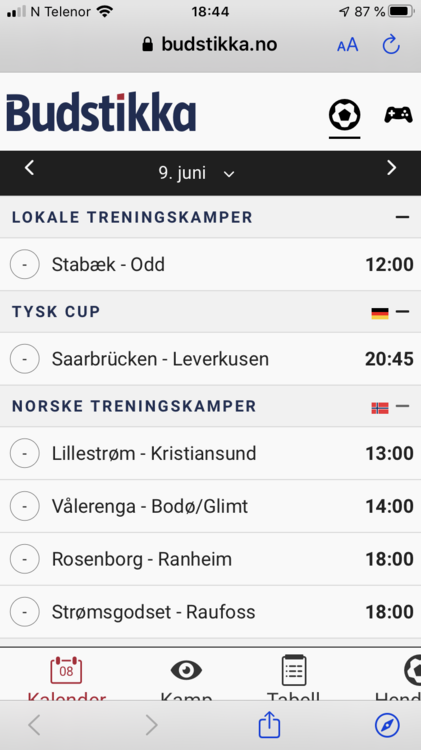Open the game controller esports section
Viewport: 421px width, 750px height.
tap(399, 115)
